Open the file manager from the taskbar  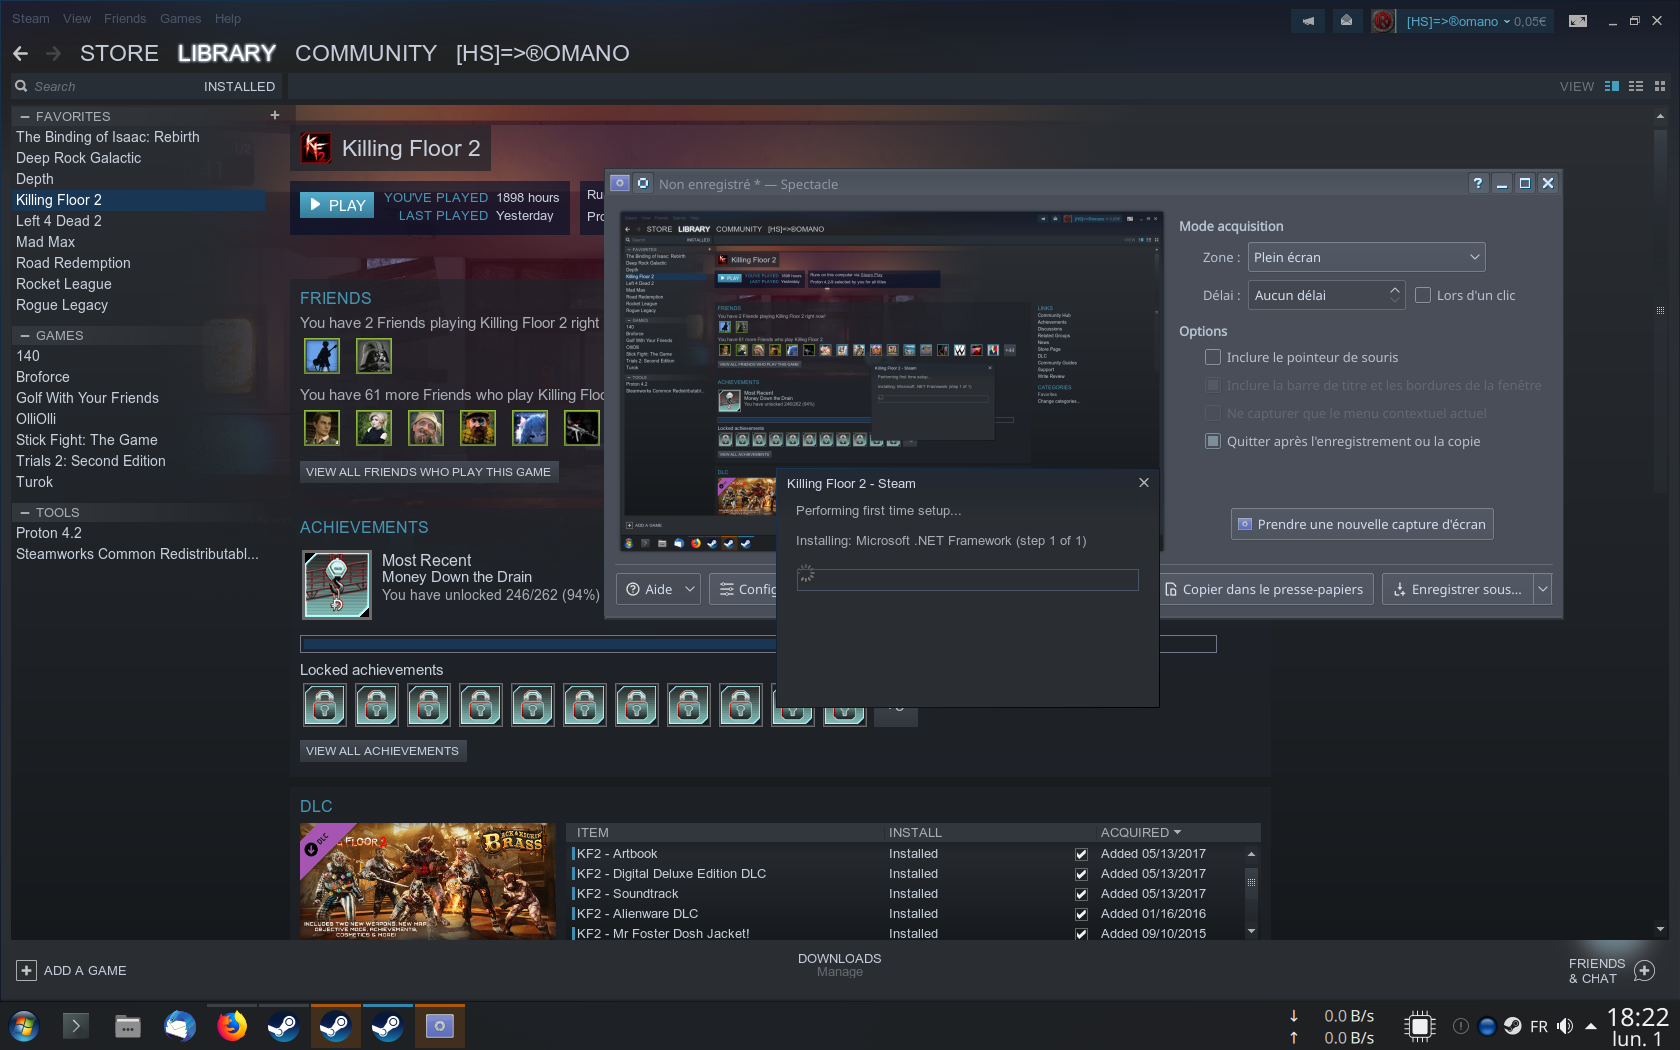tap(128, 1026)
